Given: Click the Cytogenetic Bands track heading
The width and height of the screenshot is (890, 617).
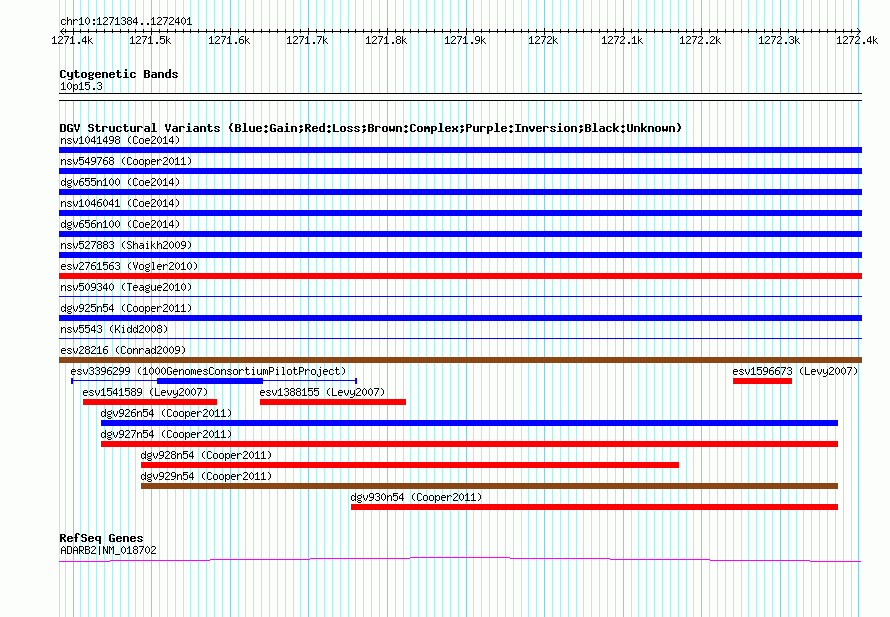Looking at the screenshot, I should click(119, 74).
